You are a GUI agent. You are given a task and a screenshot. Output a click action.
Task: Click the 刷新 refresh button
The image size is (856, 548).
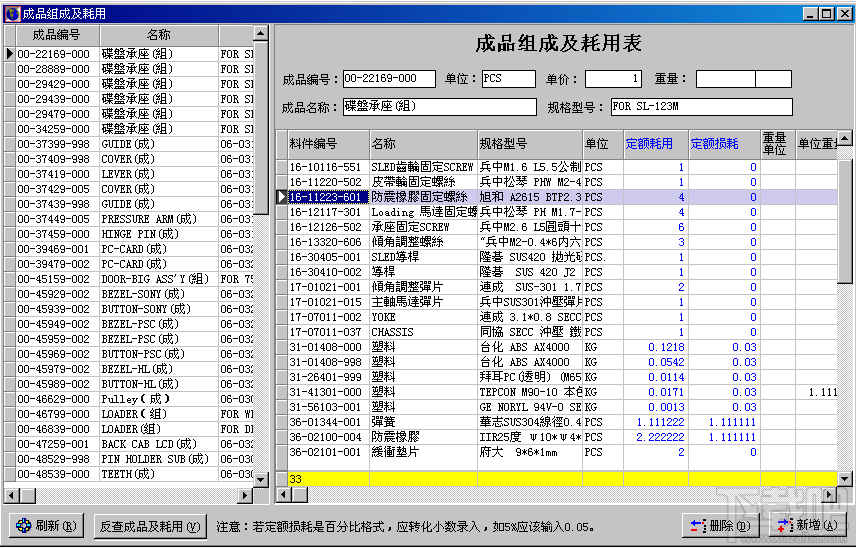tap(46, 526)
